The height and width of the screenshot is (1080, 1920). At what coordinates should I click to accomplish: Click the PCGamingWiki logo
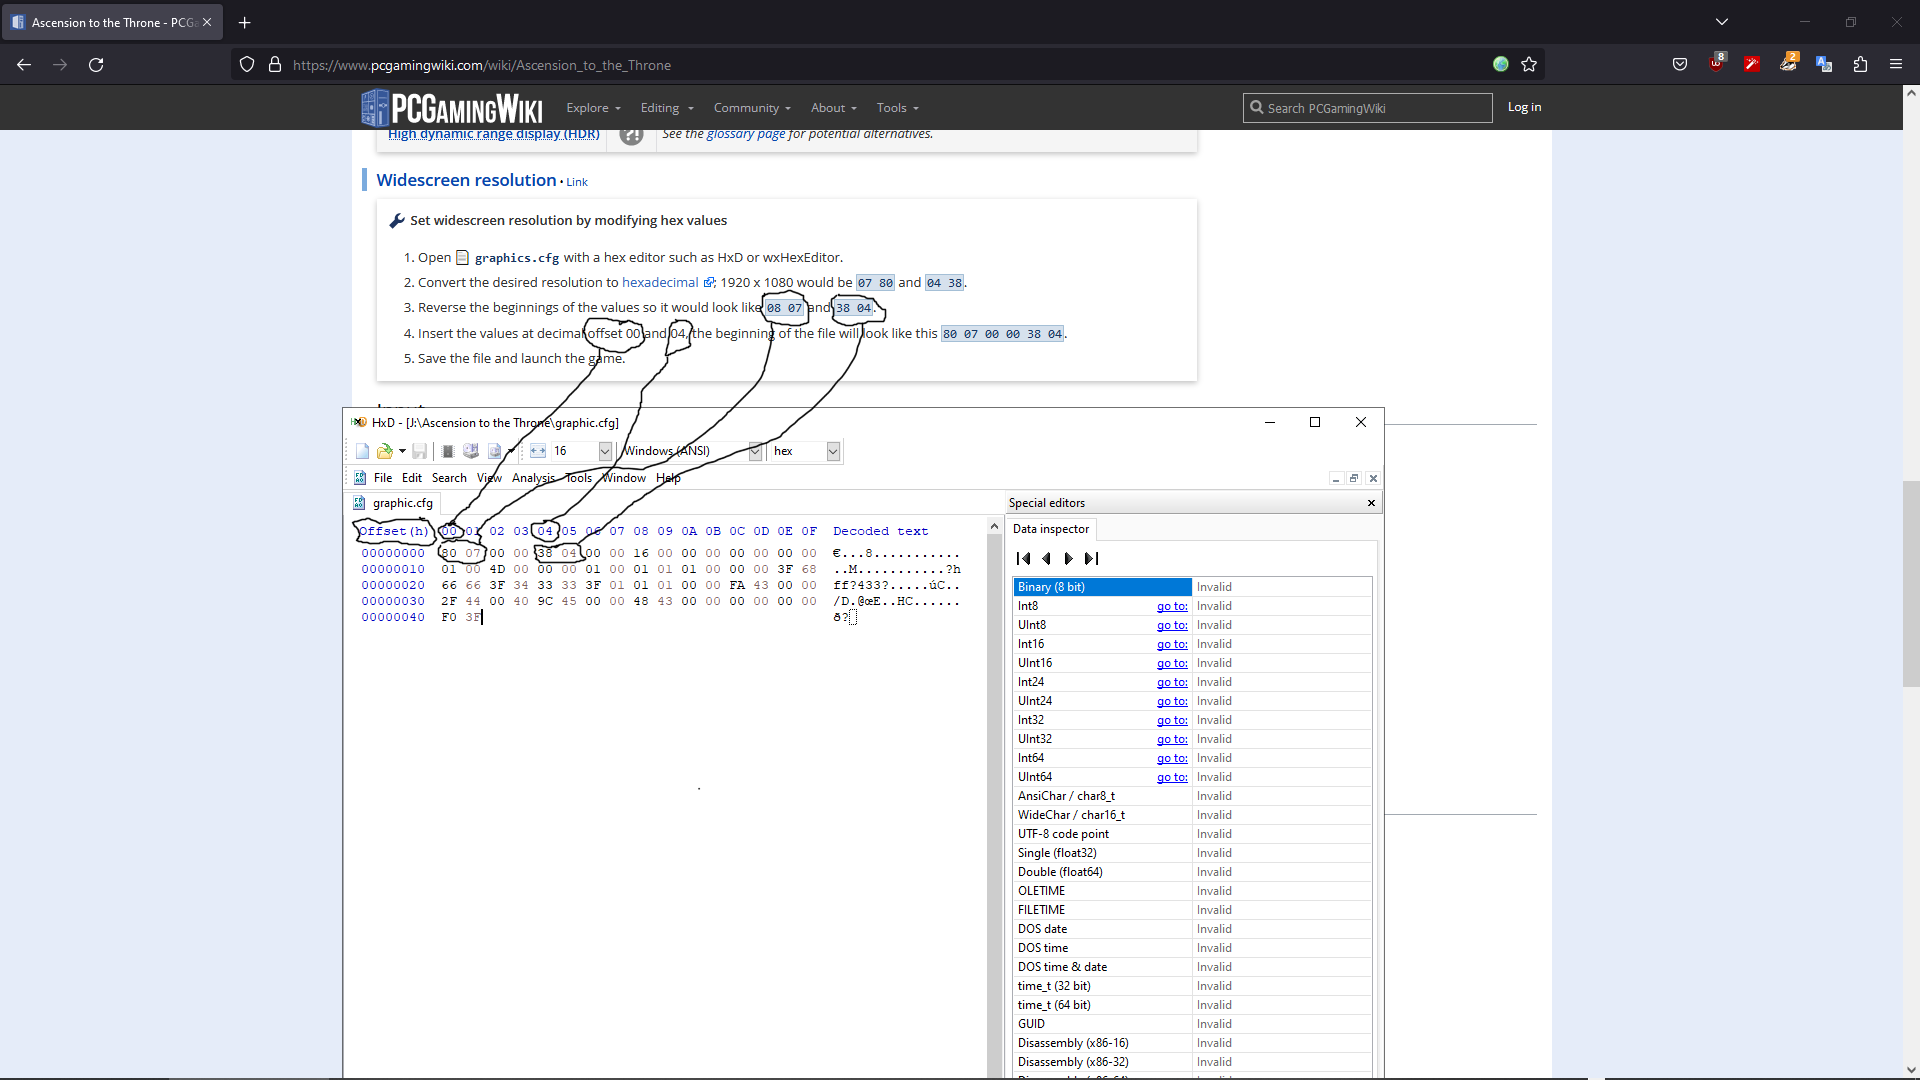[x=452, y=107]
